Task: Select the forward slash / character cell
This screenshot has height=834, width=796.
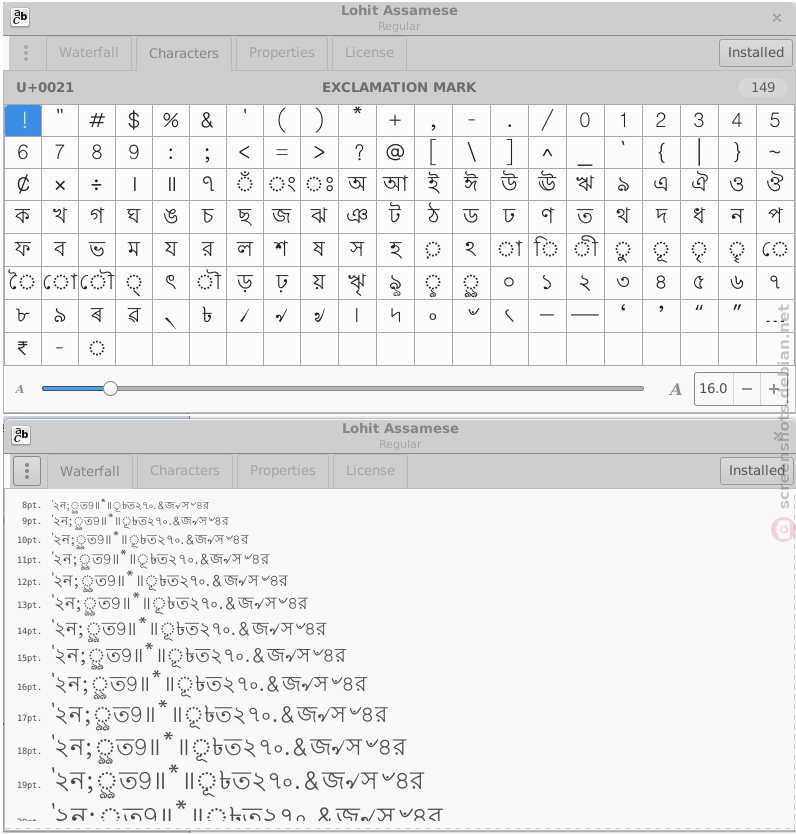Action: pos(547,121)
